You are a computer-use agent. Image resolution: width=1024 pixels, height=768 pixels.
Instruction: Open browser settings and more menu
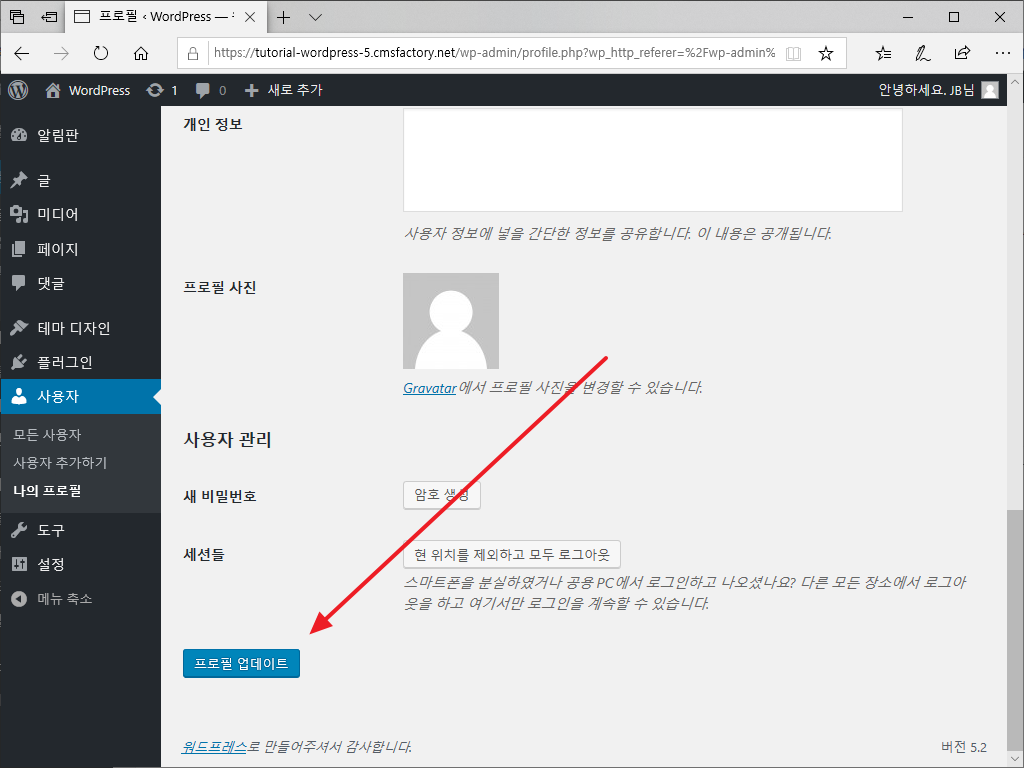pos(1002,54)
